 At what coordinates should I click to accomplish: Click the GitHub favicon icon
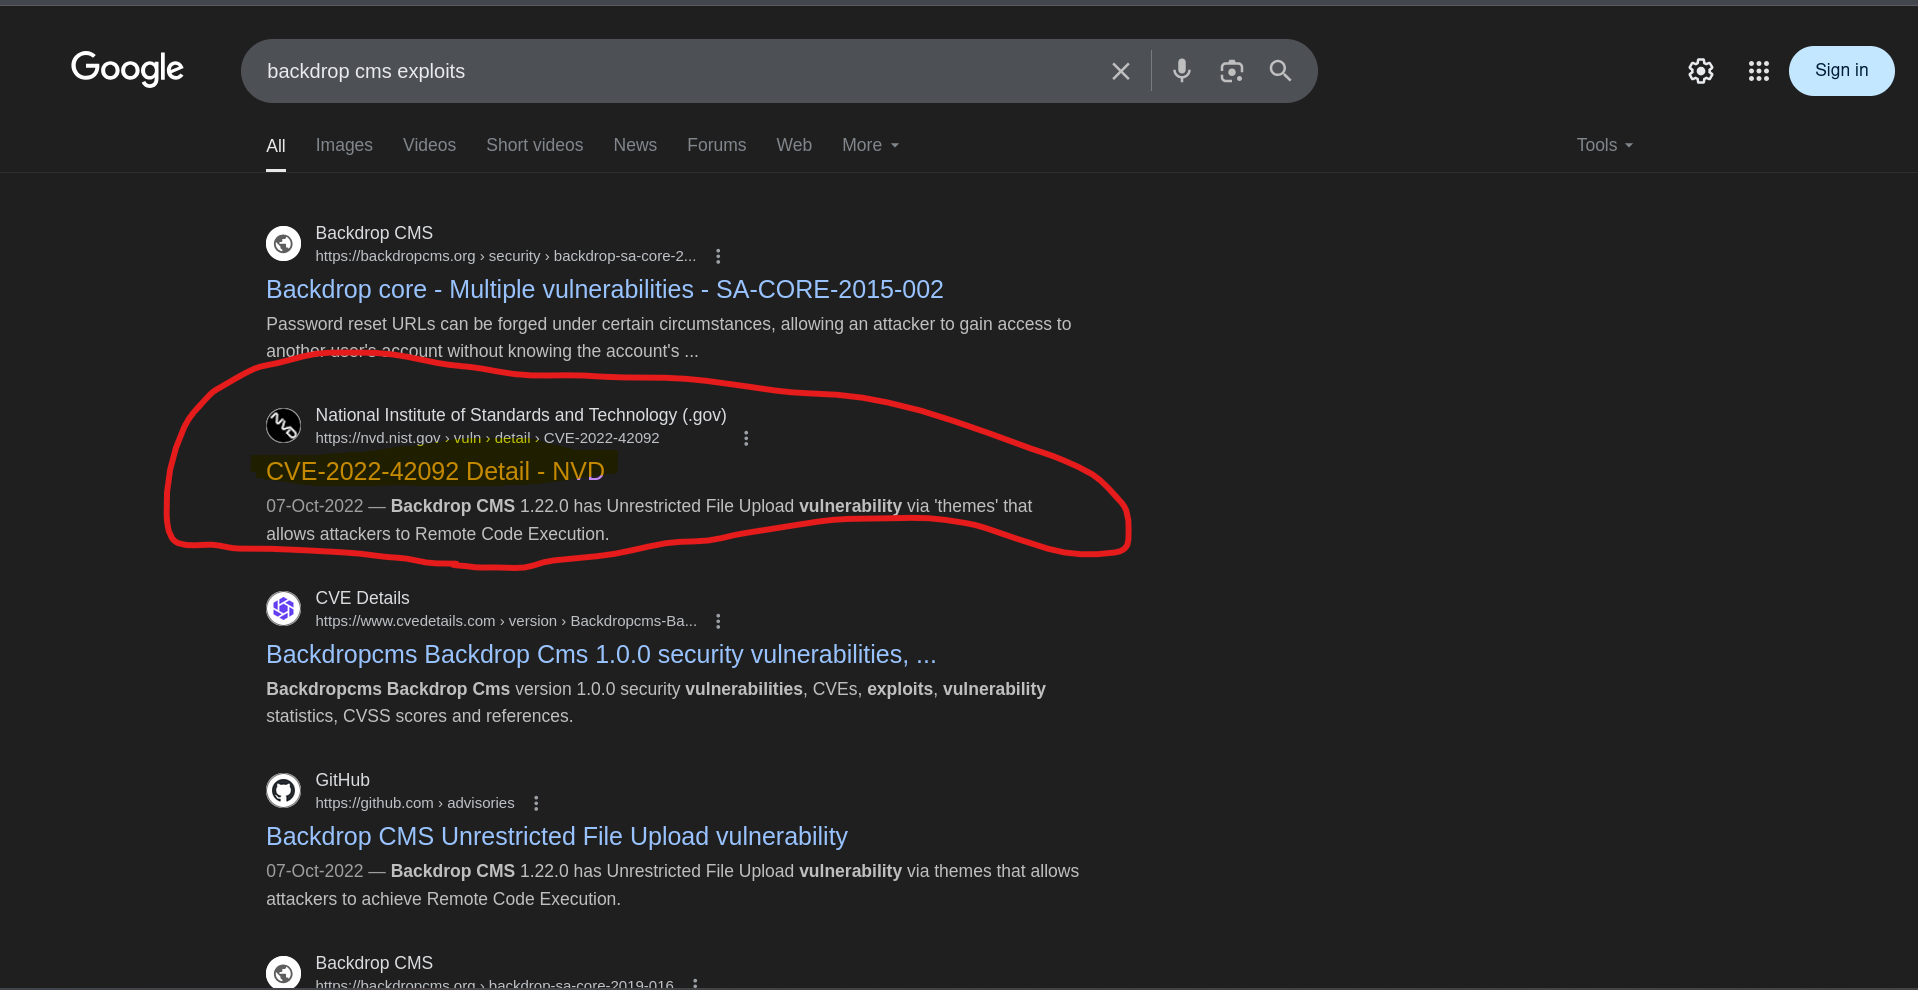(x=284, y=791)
